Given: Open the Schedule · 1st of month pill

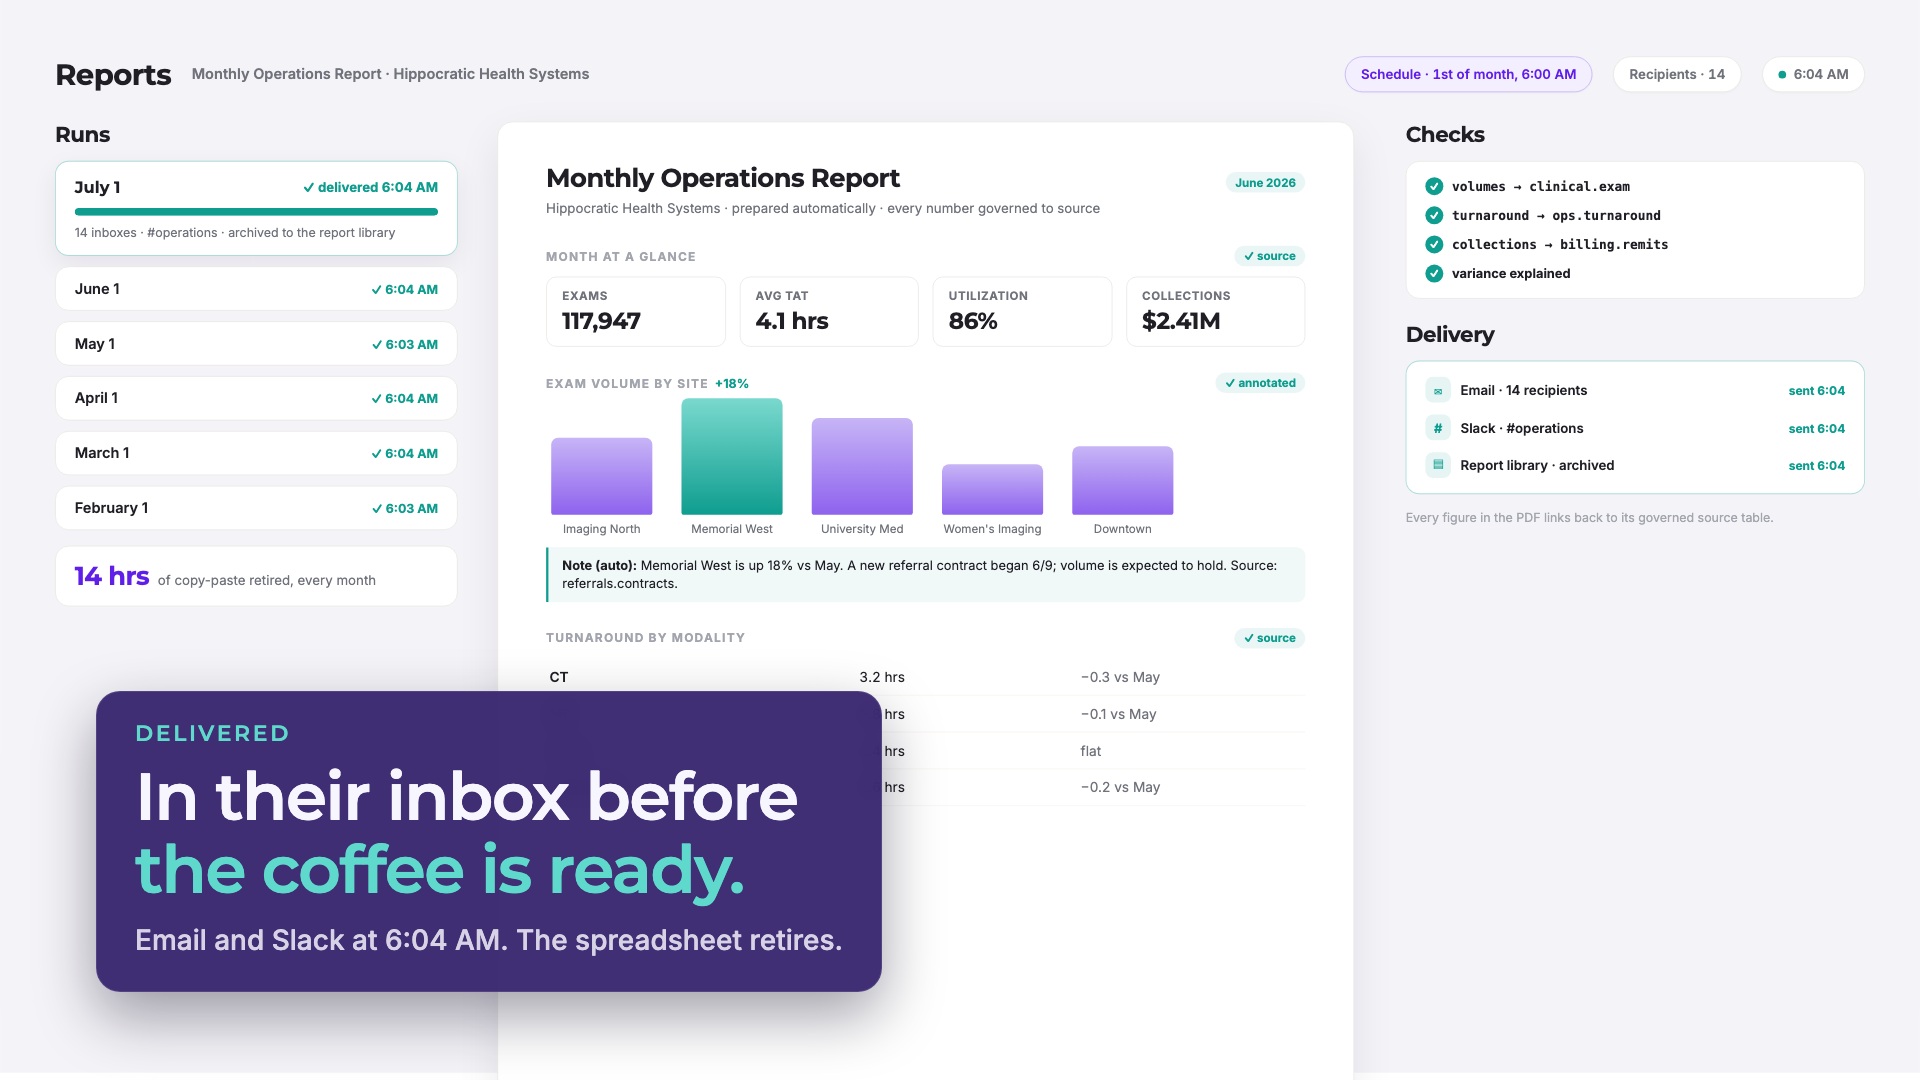Looking at the screenshot, I should [1468, 74].
